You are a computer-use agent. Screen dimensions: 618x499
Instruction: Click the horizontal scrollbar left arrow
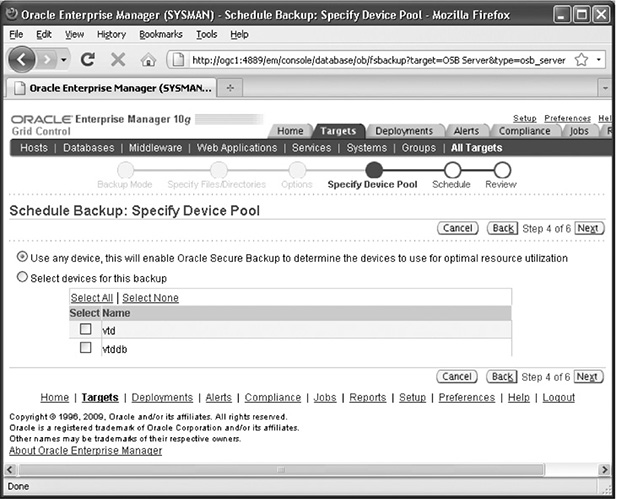click(x=10, y=469)
